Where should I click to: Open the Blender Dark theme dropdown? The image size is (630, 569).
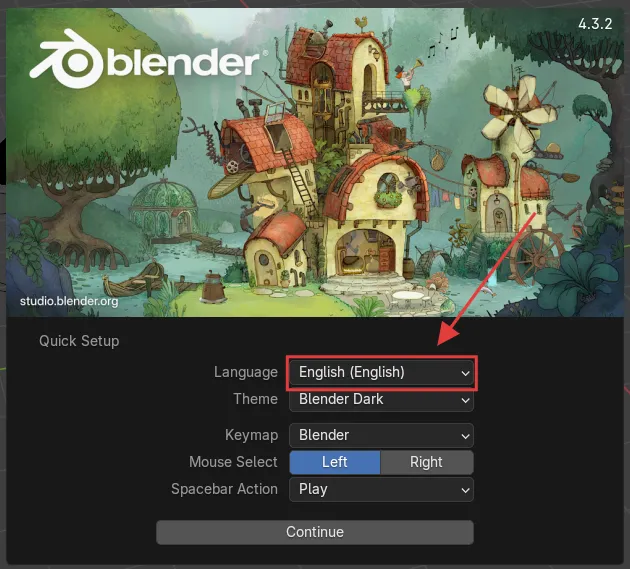381,399
